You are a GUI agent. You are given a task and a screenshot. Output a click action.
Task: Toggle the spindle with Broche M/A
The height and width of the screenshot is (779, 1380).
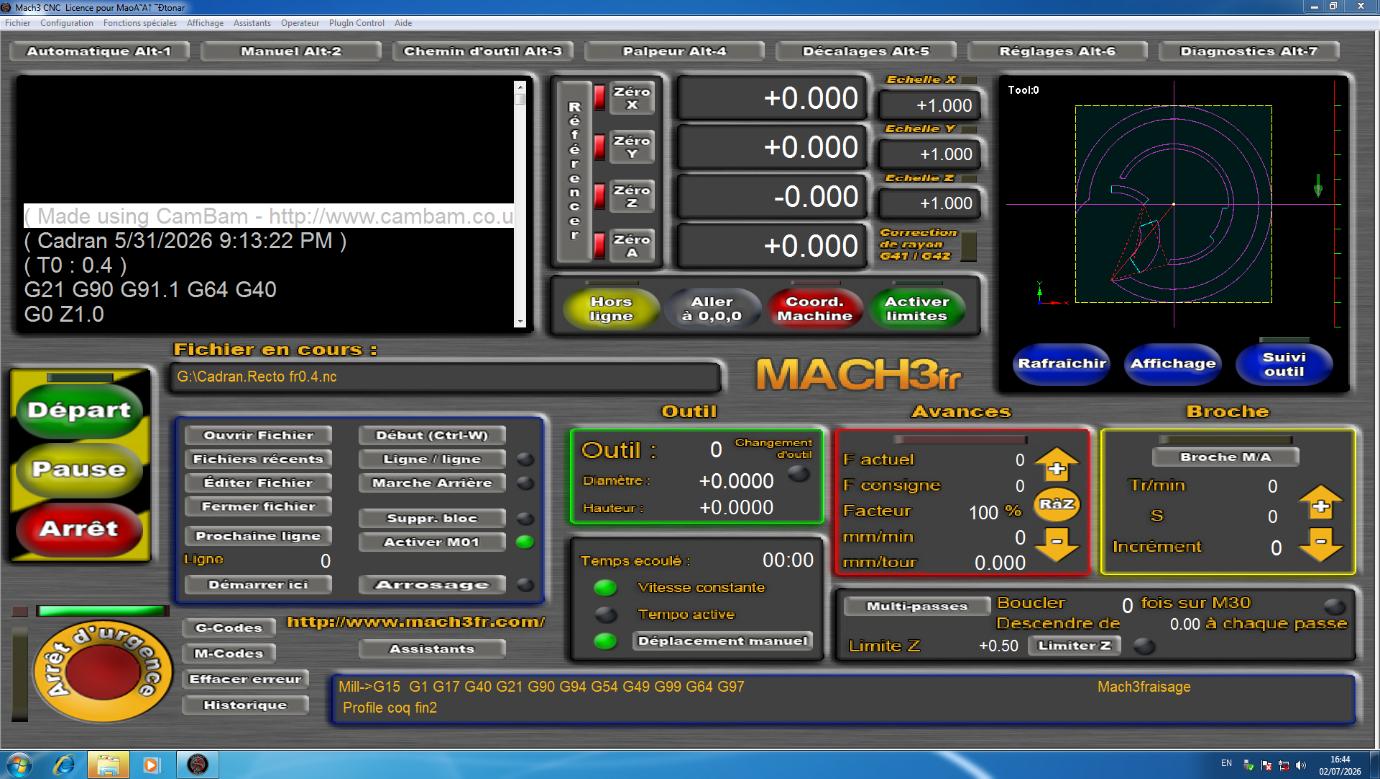point(1225,457)
